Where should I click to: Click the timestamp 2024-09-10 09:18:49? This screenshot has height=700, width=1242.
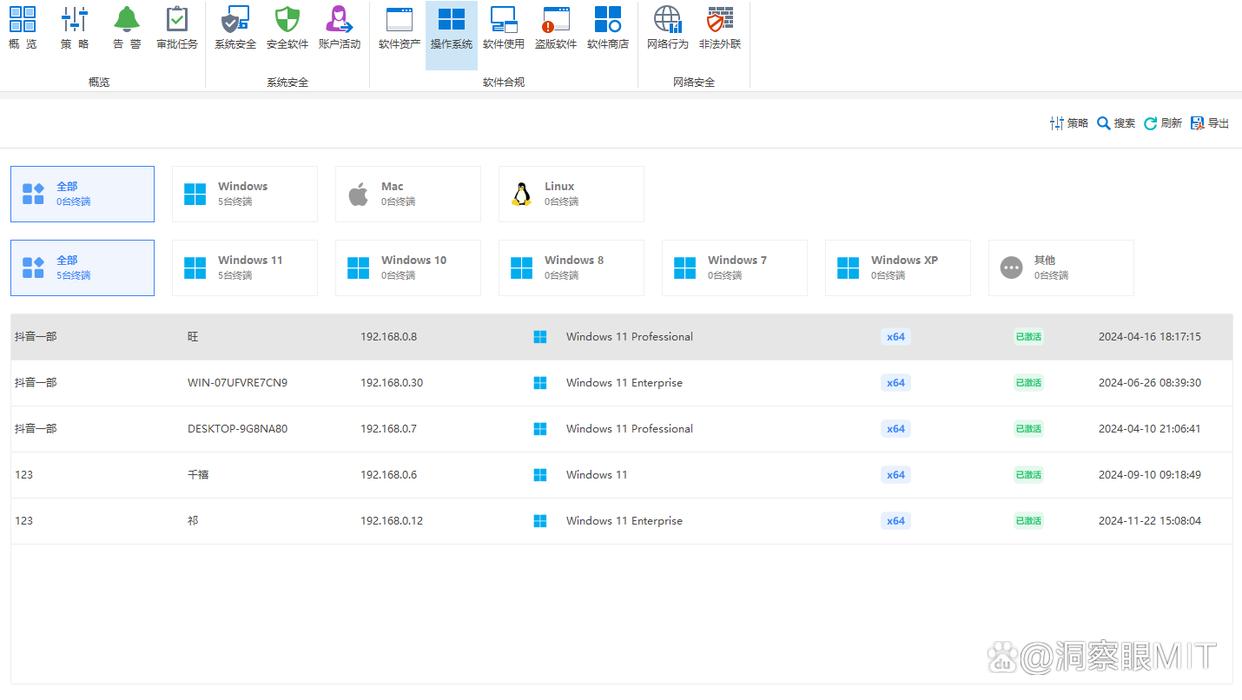(1150, 475)
